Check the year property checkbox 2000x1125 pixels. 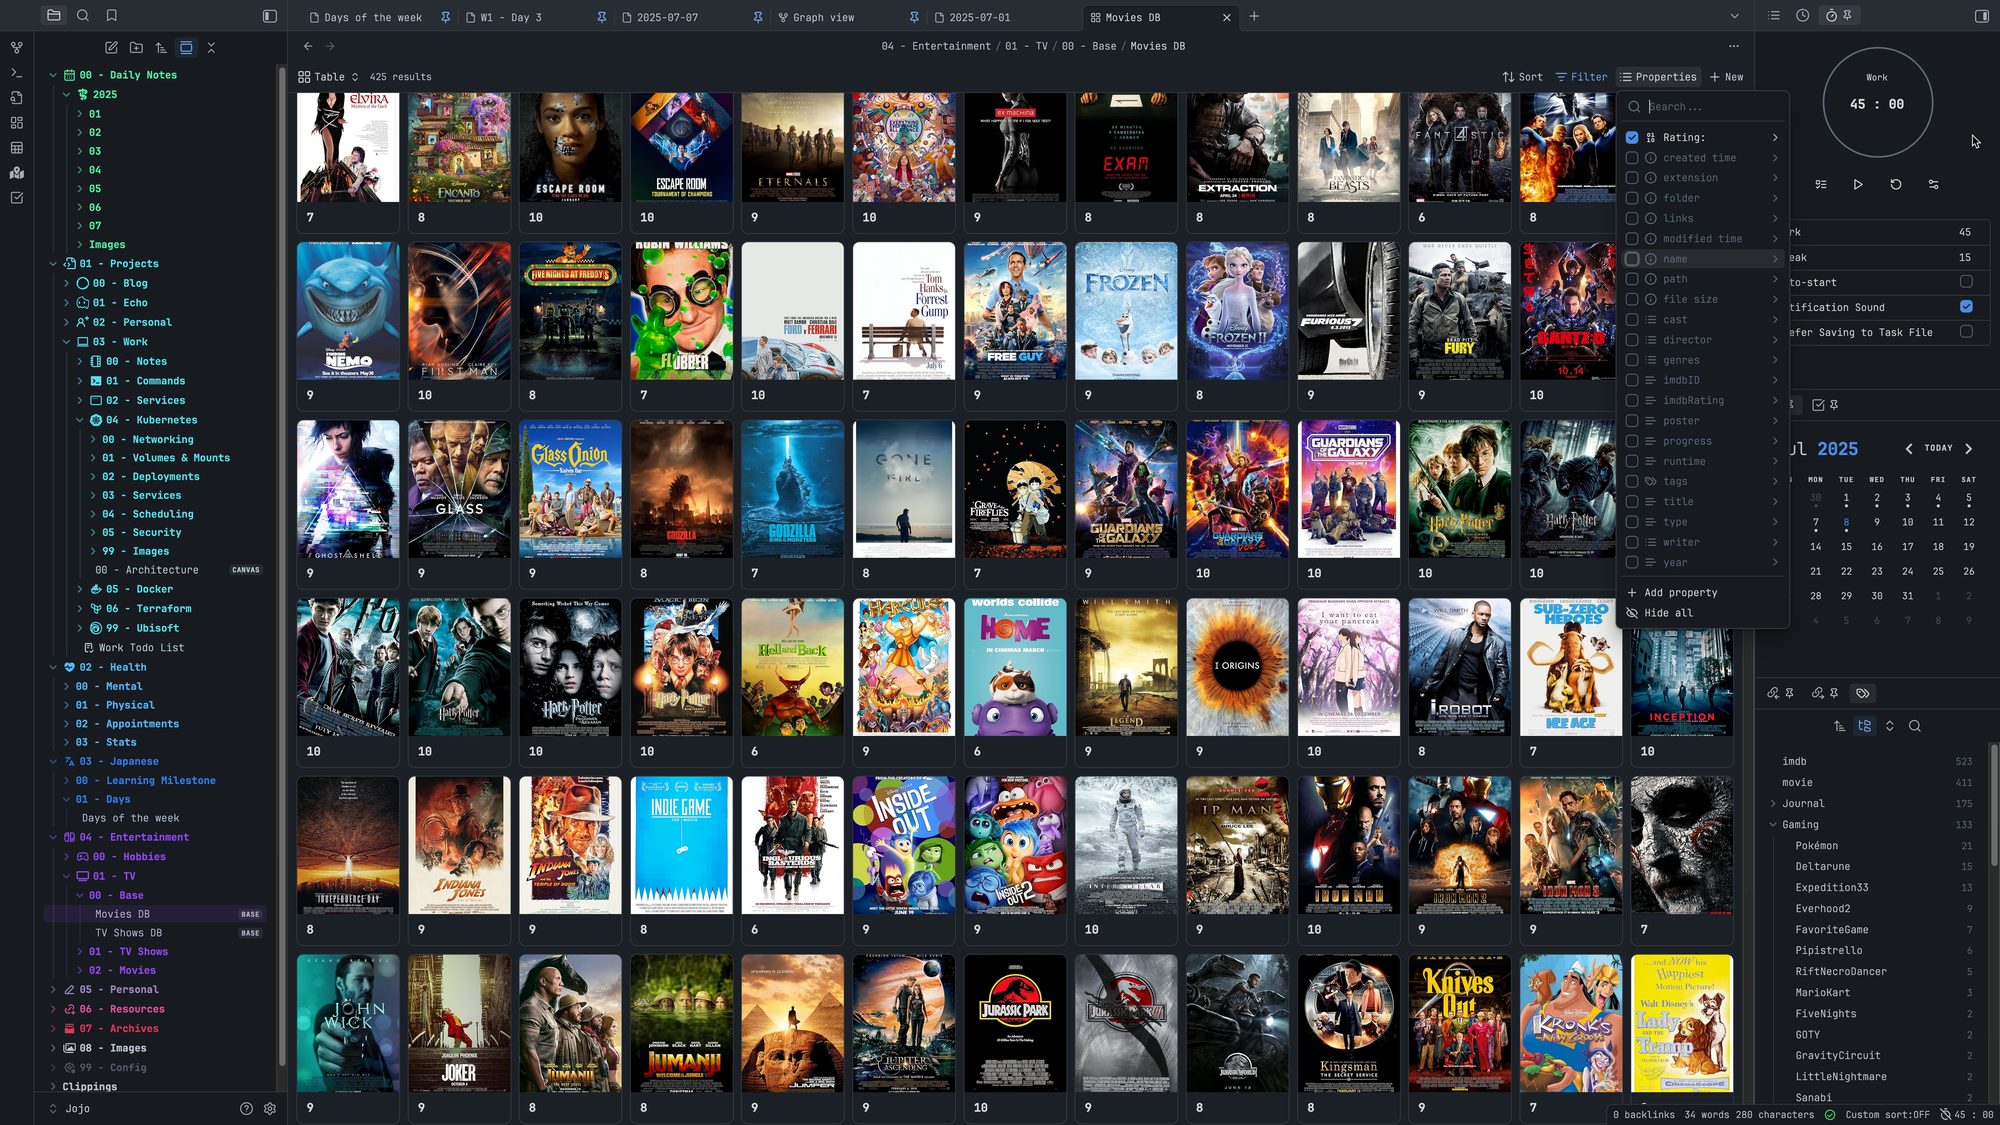coord(1632,562)
